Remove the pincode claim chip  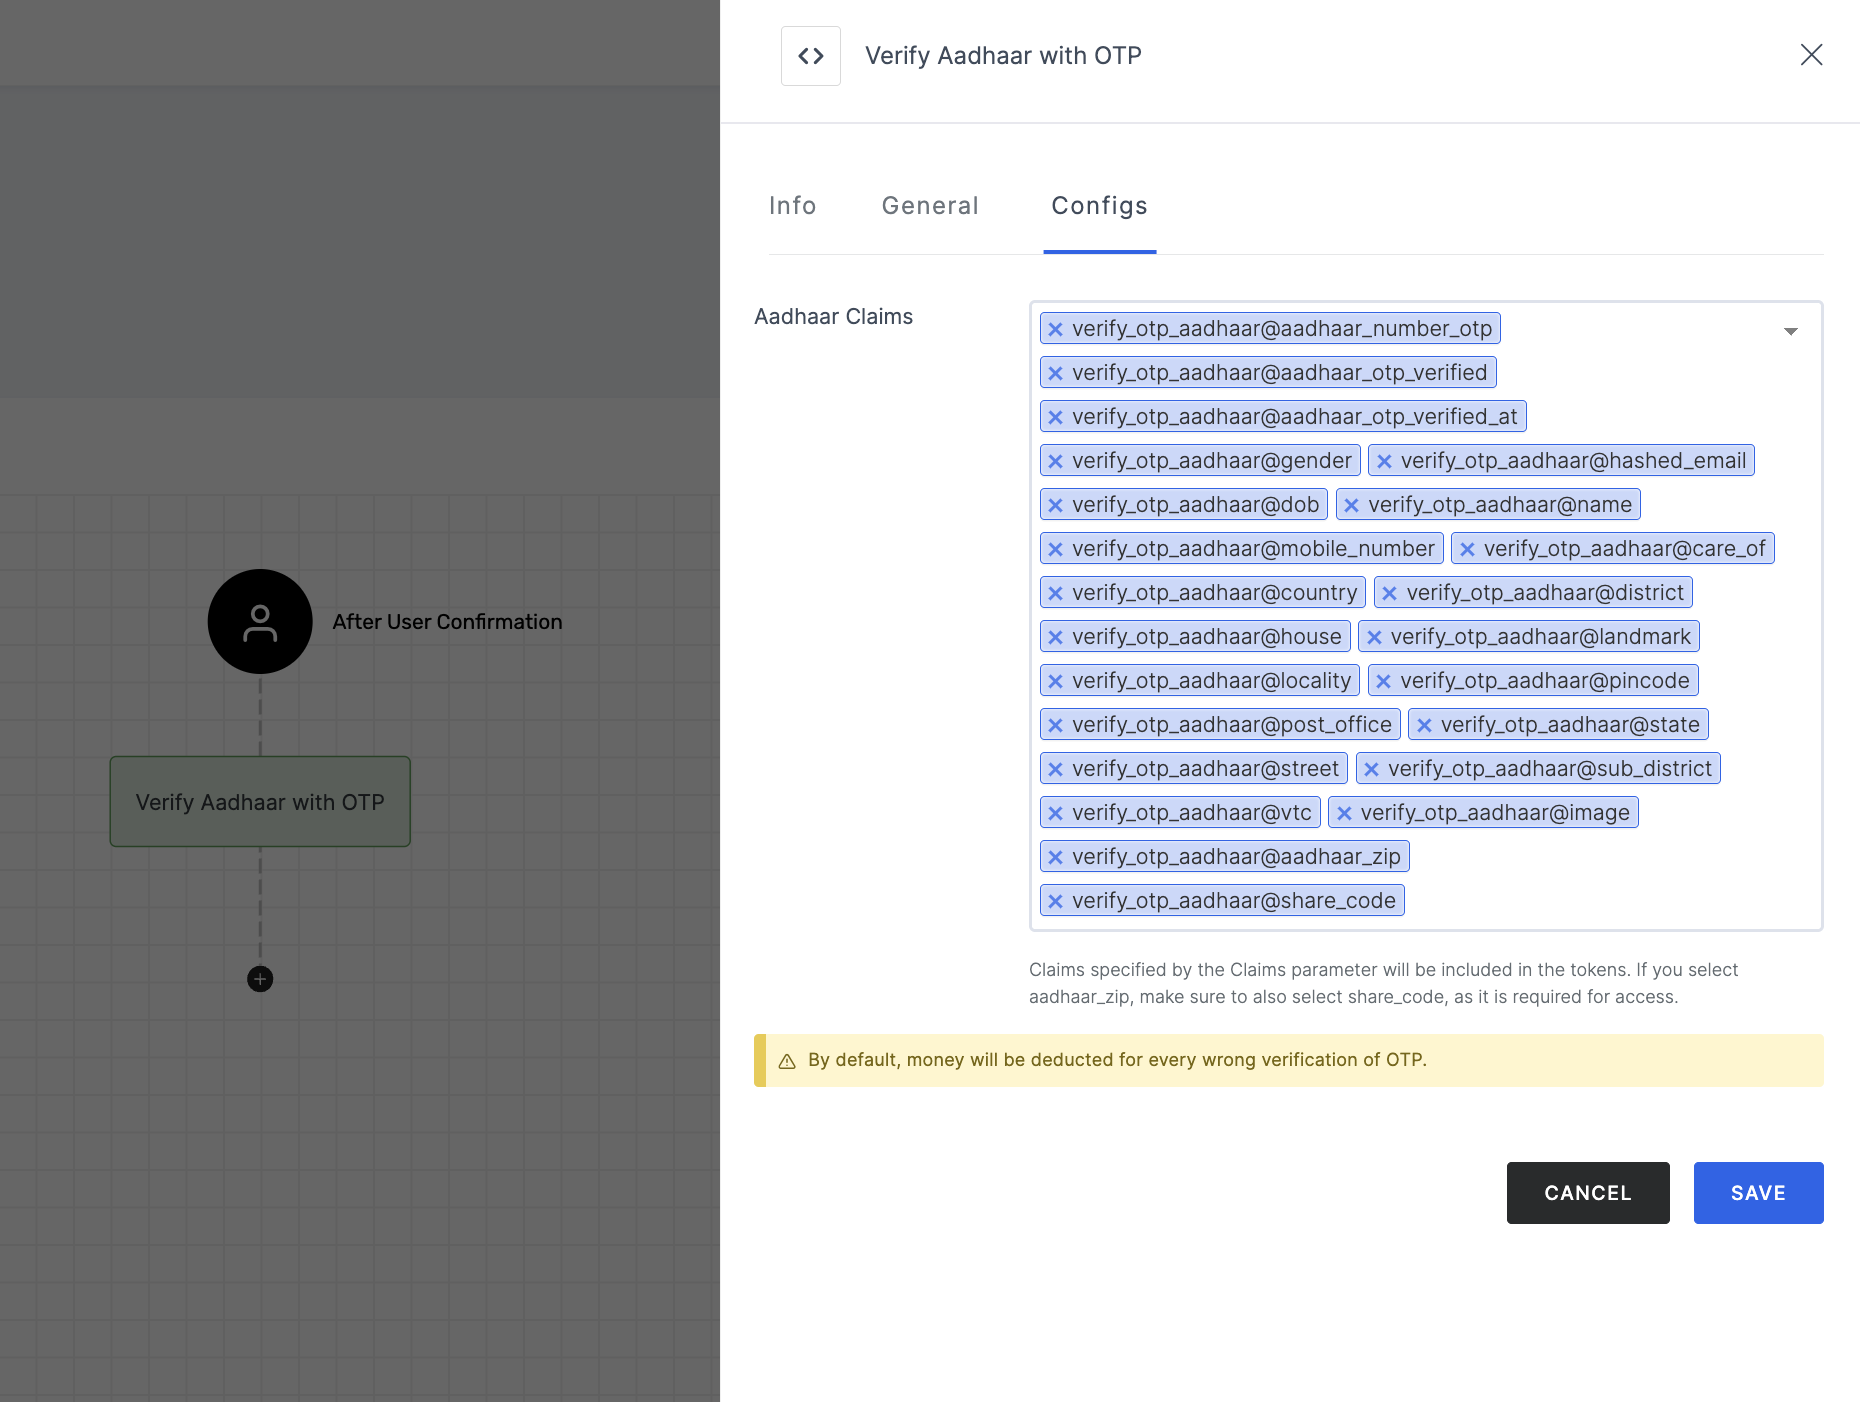click(1383, 681)
